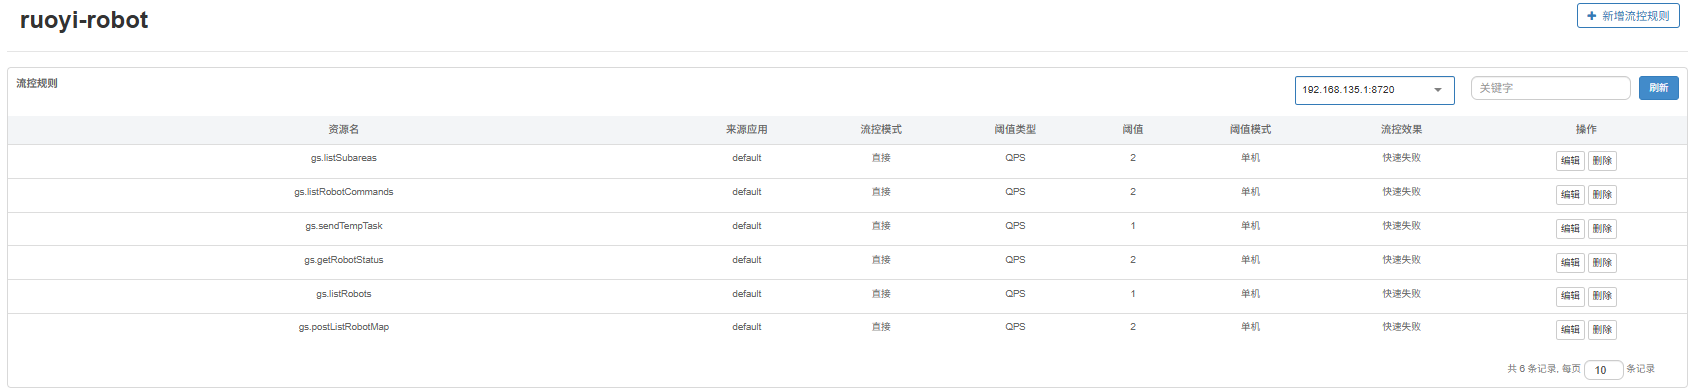The width and height of the screenshot is (1691, 389).
Task: Click the page size input showing 10
Action: click(1603, 370)
